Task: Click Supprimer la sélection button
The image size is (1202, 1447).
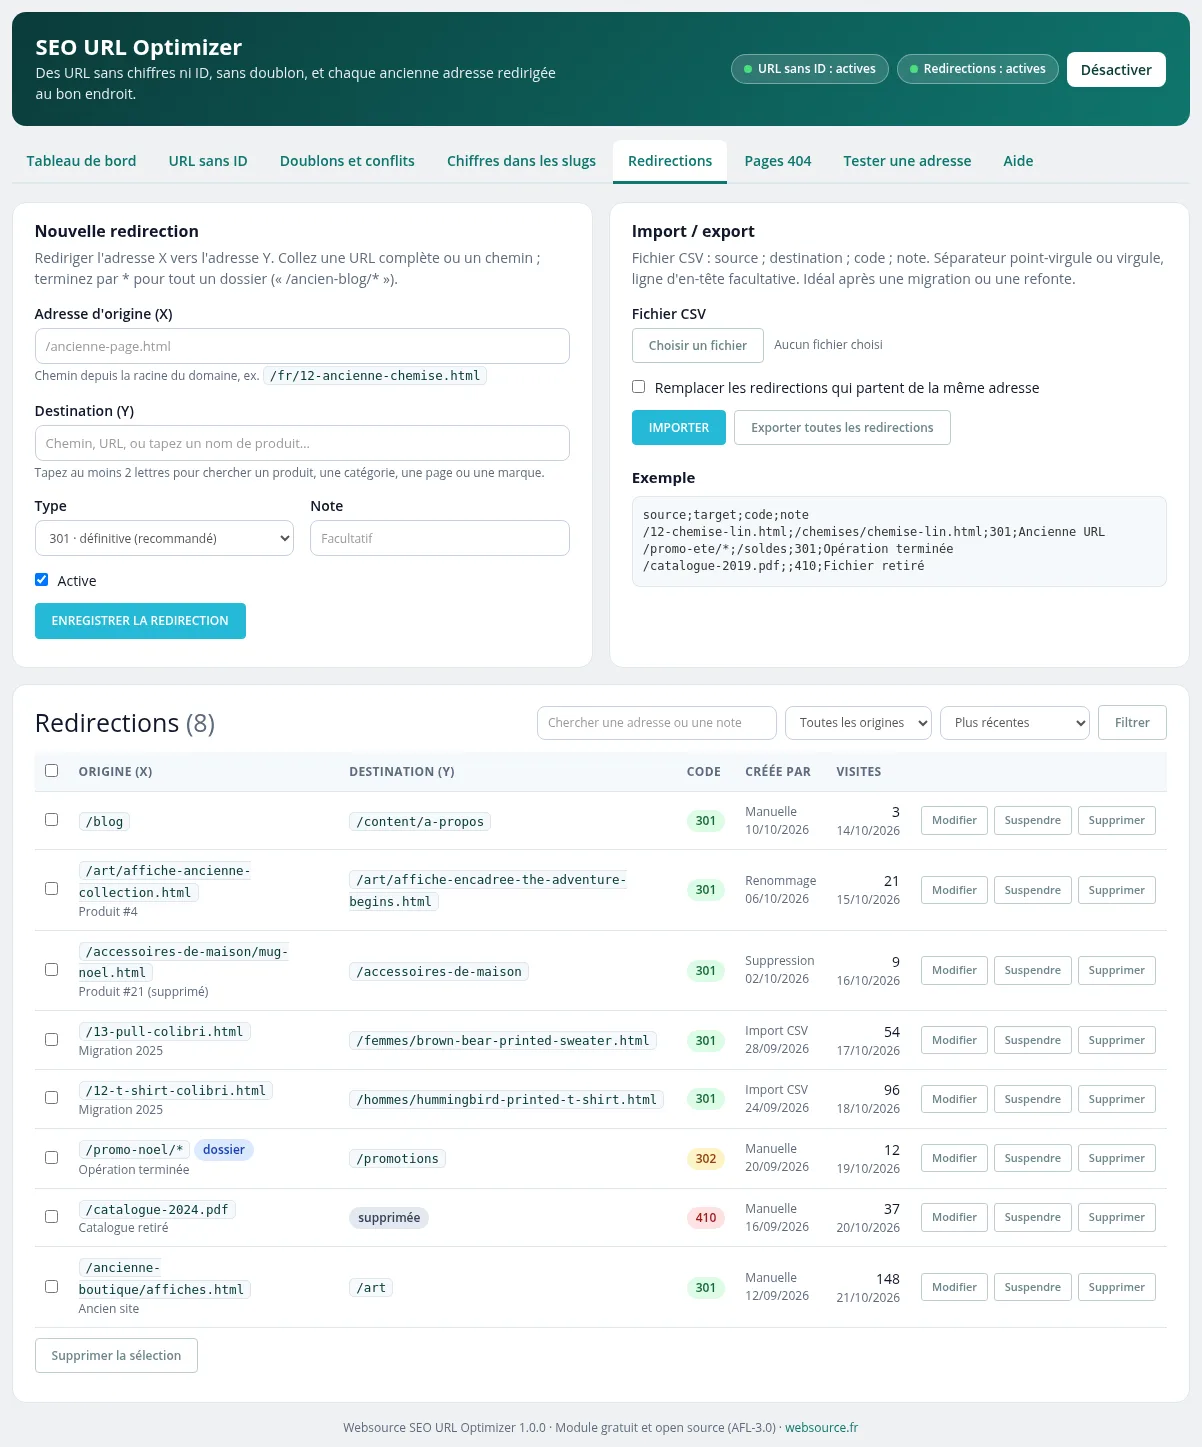Action: pos(116,1356)
